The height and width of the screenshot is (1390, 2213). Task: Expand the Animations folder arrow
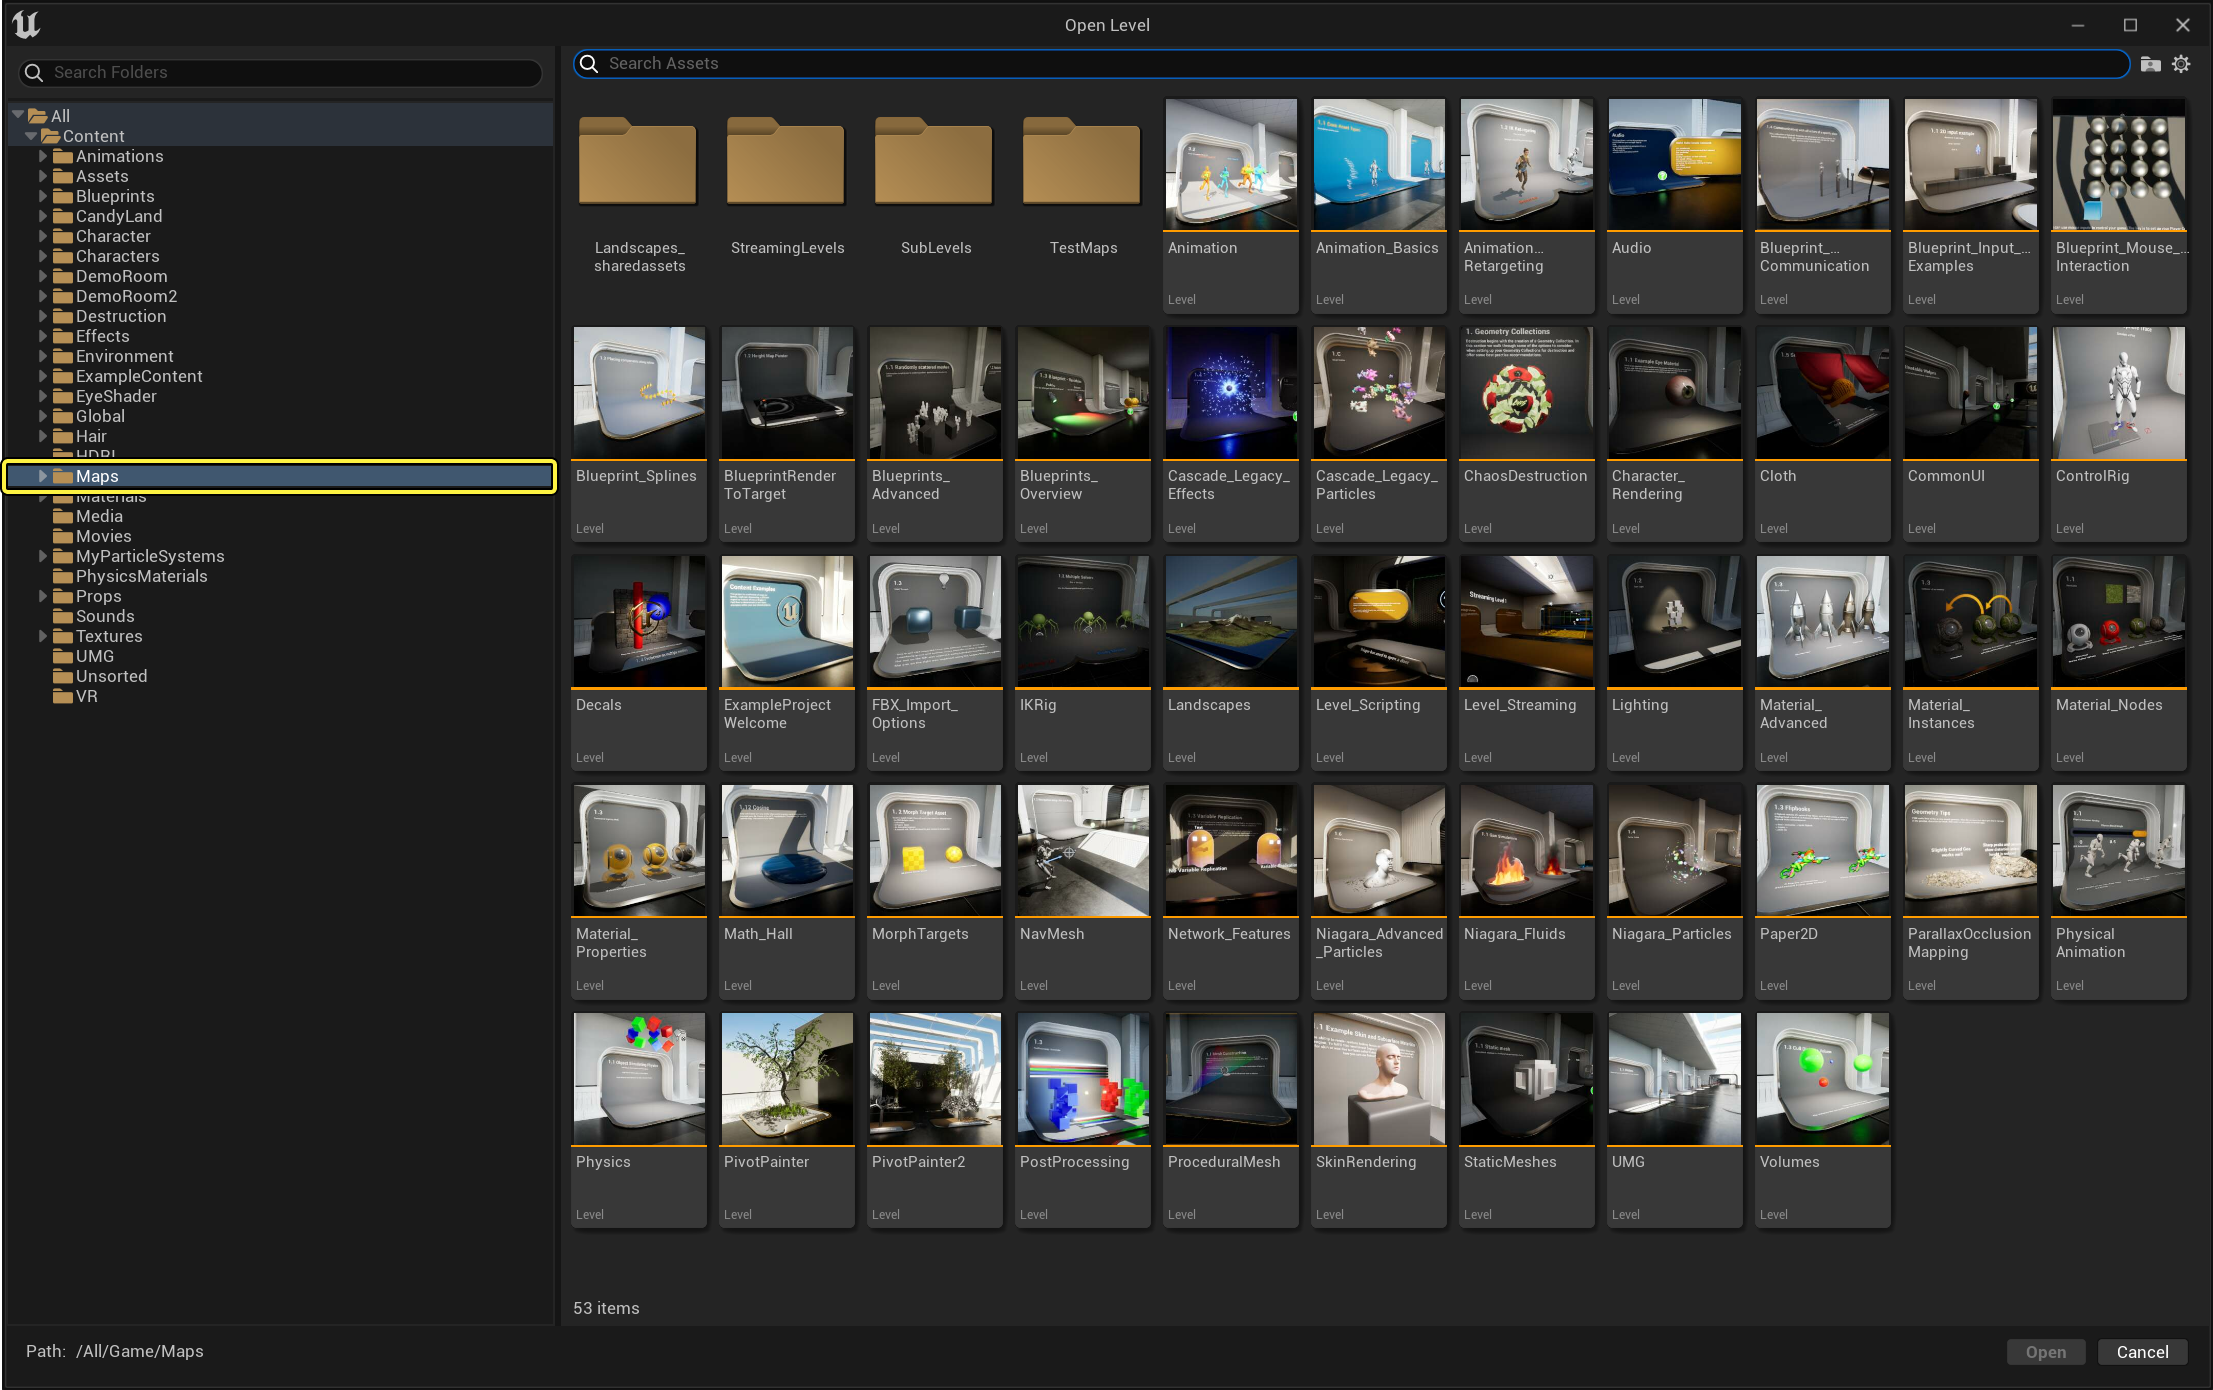[x=43, y=156]
